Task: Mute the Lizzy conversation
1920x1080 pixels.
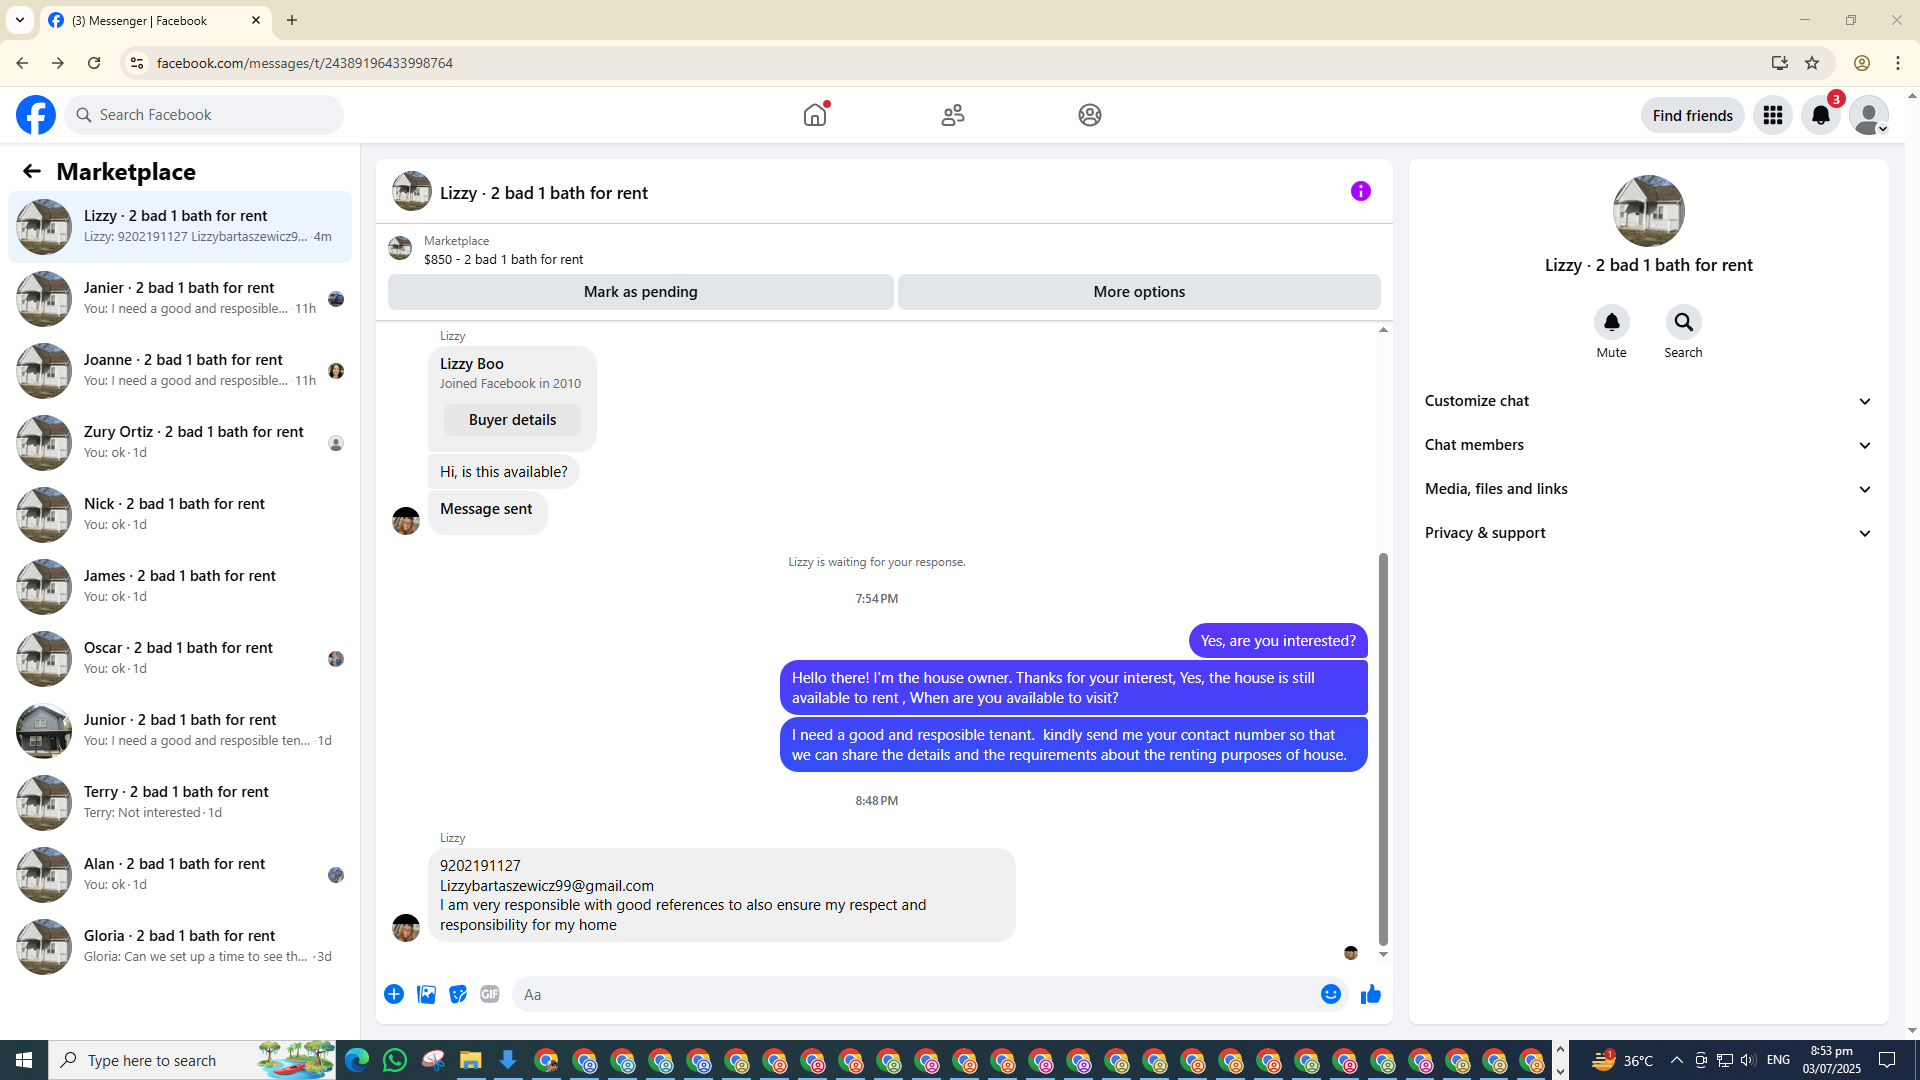Action: tap(1611, 323)
